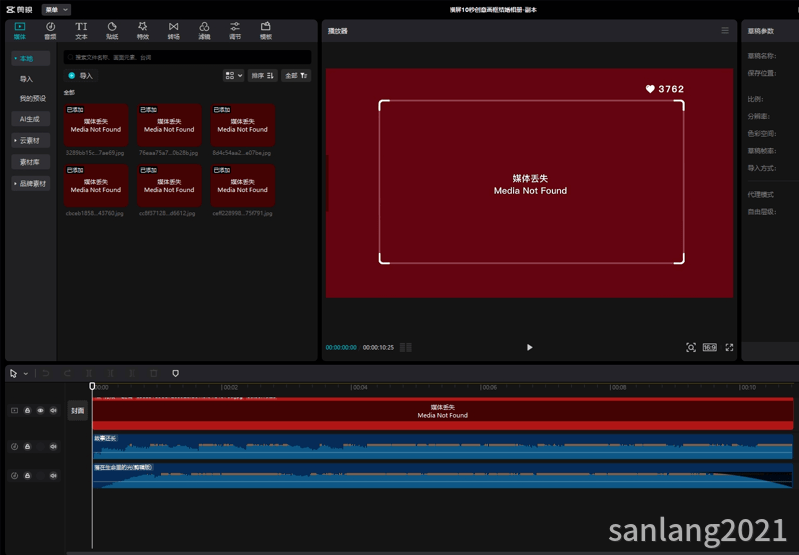Click the video track type icon
Screen dimensions: 799x555
pyautogui.click(x=14, y=411)
